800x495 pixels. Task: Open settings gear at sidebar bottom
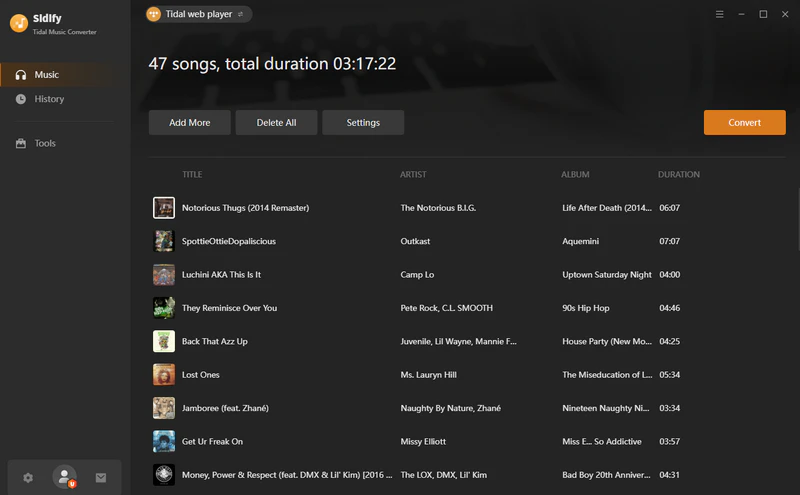pos(28,478)
